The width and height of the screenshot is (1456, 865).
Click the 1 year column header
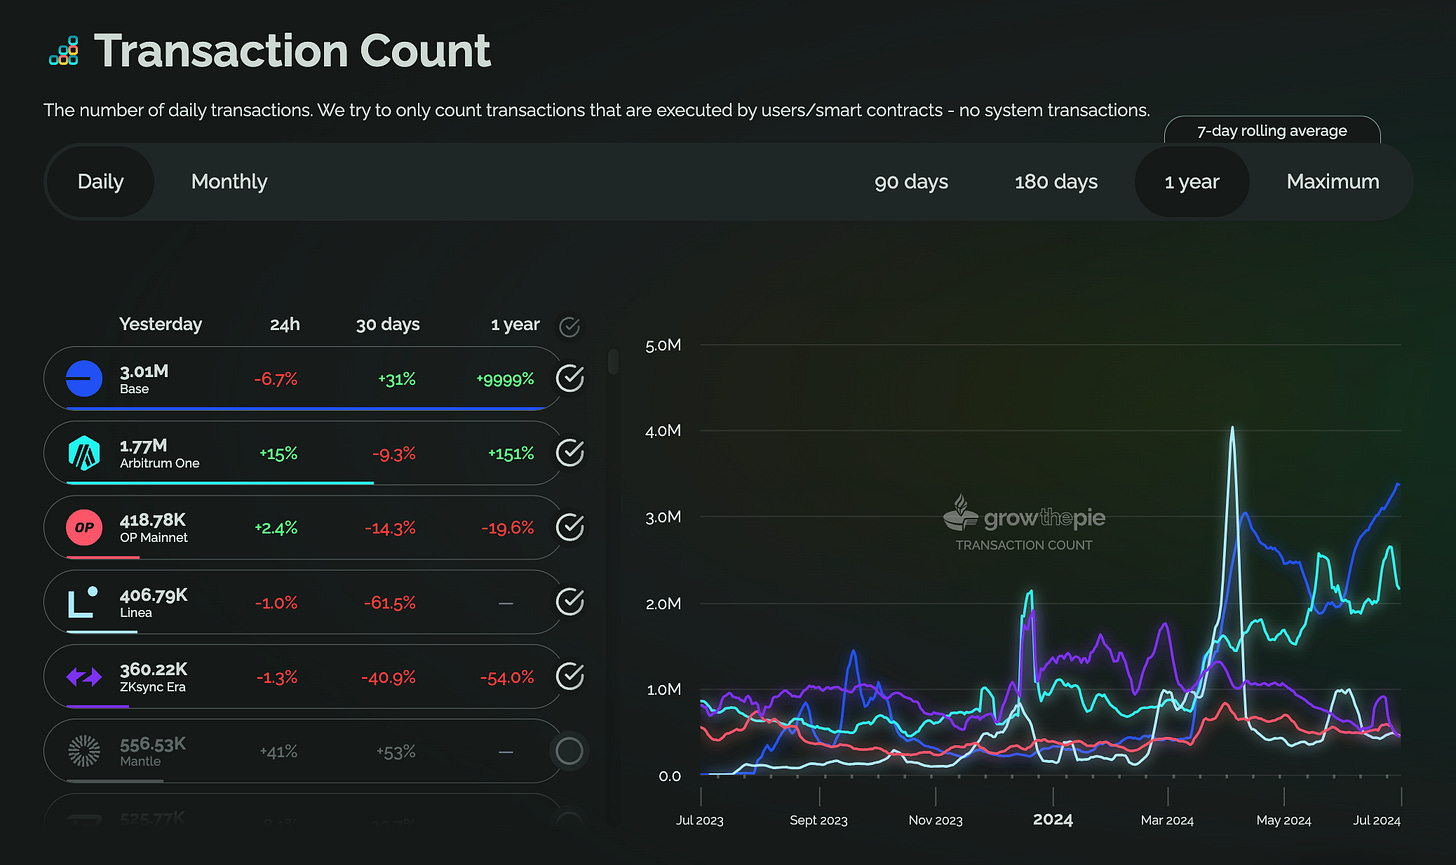click(x=515, y=324)
